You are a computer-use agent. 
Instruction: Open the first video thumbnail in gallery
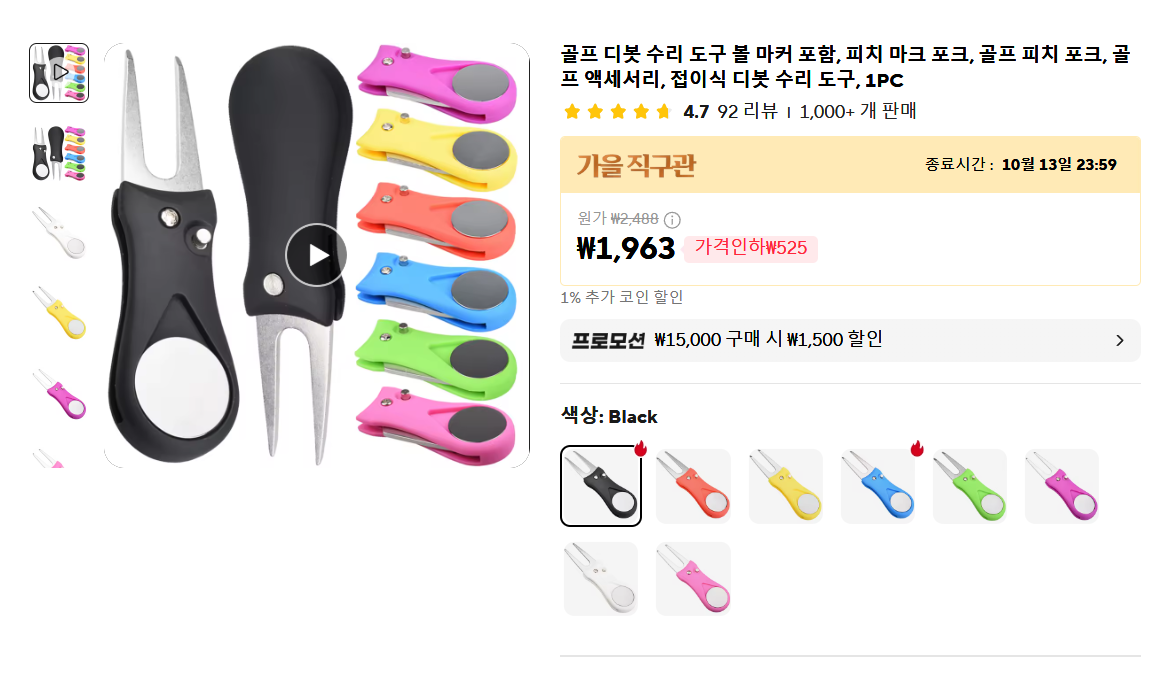coord(59,73)
